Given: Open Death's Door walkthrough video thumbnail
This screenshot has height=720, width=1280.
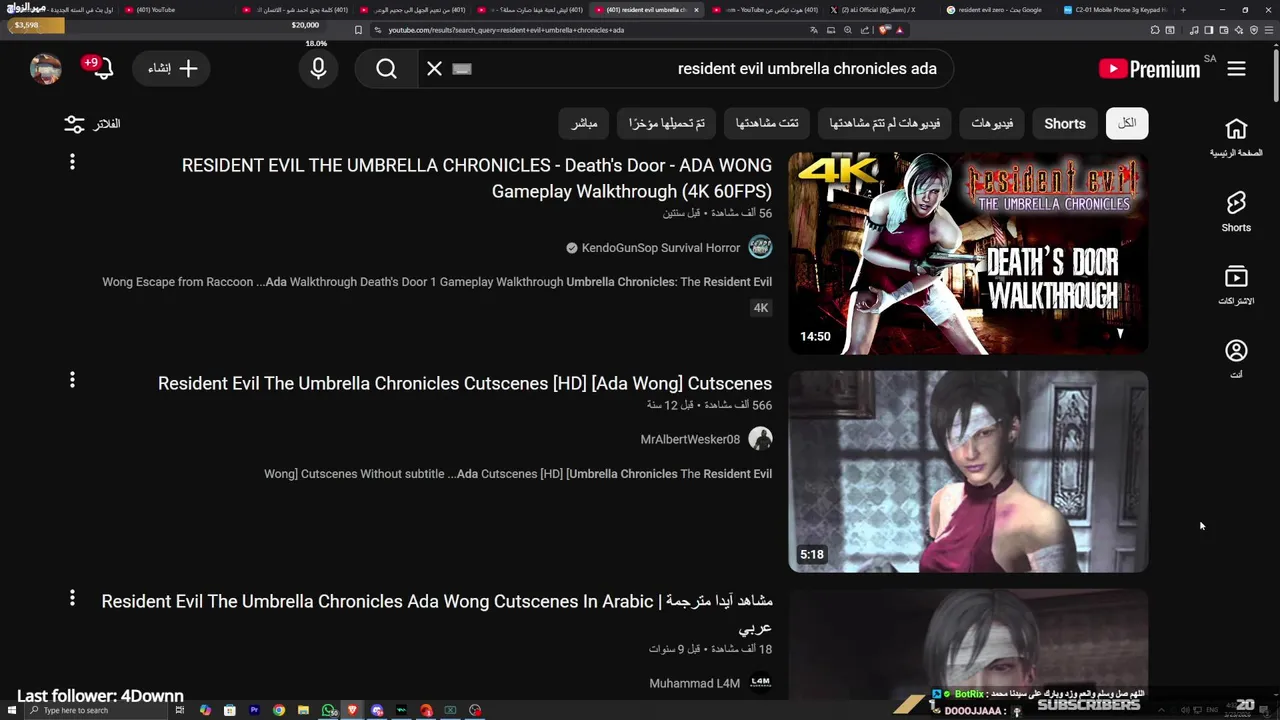Looking at the screenshot, I should point(968,253).
